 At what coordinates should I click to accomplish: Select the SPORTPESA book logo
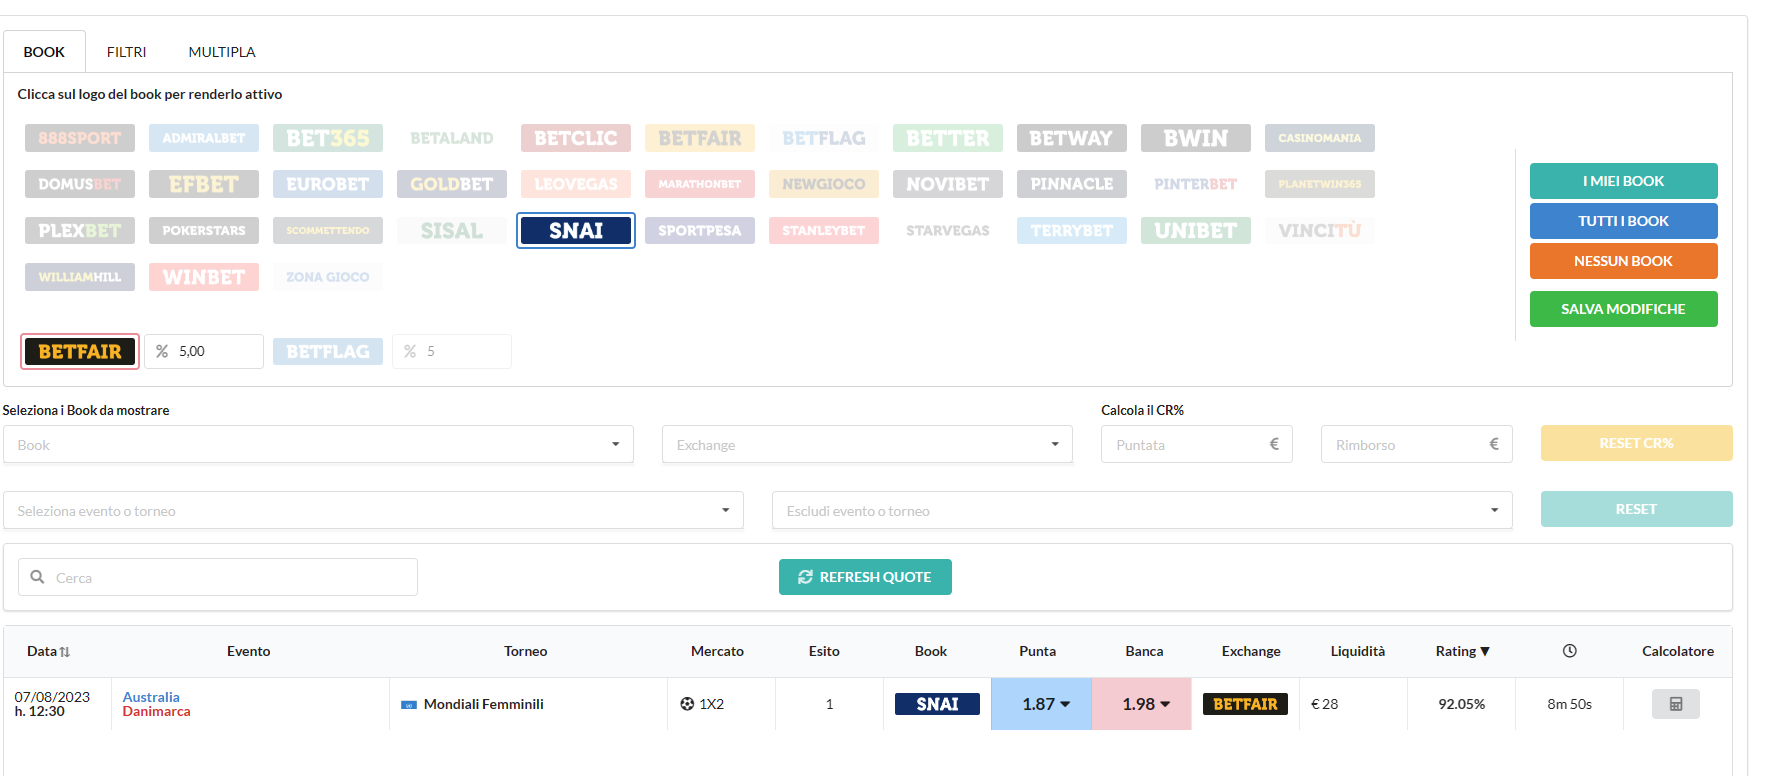[700, 231]
